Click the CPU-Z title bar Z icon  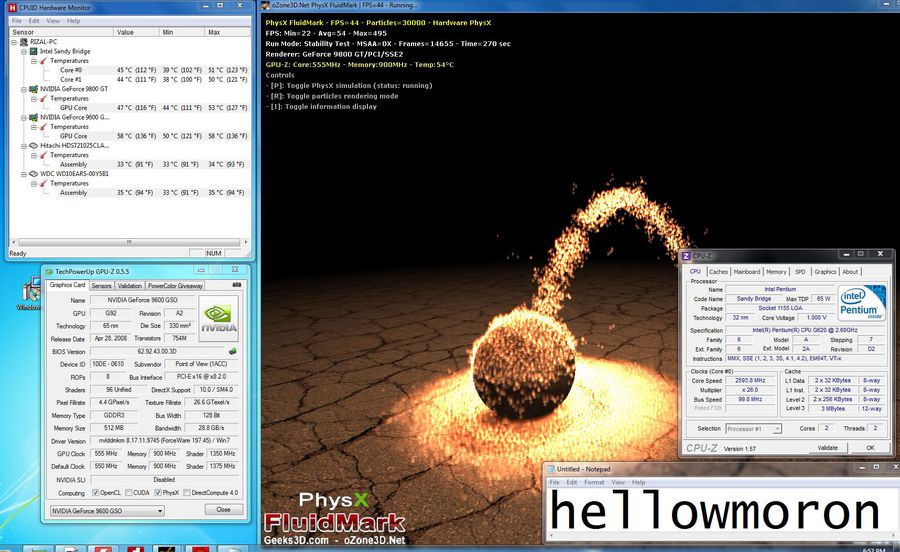coord(686,255)
